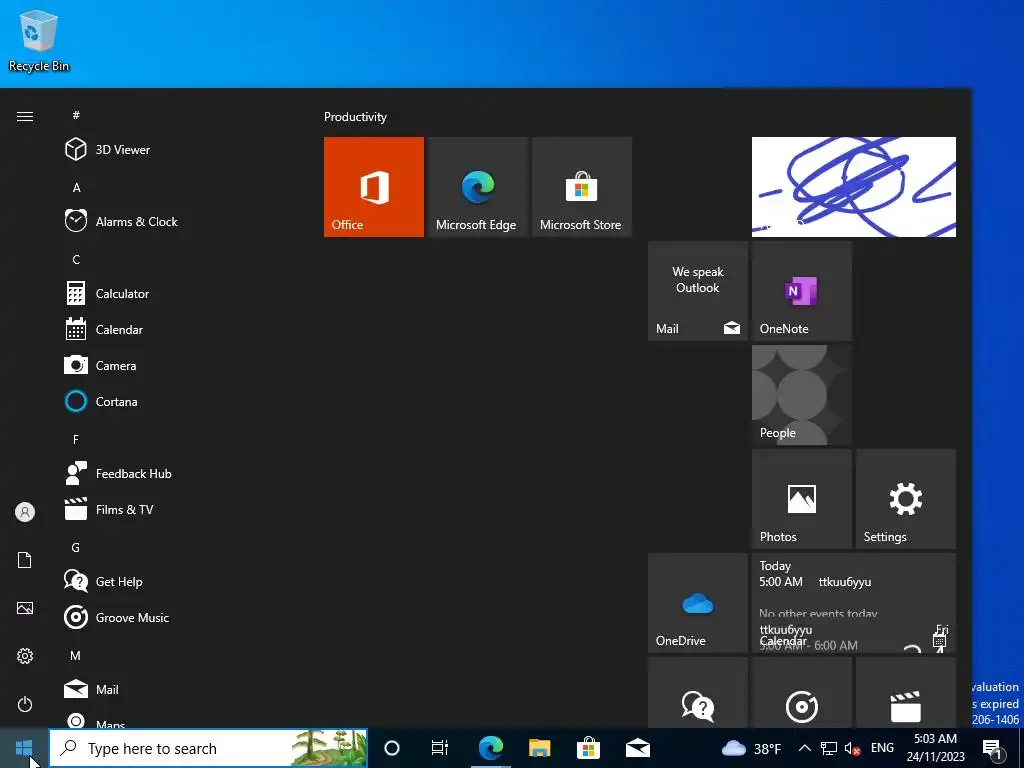Show hidden system tray icons

click(805, 748)
